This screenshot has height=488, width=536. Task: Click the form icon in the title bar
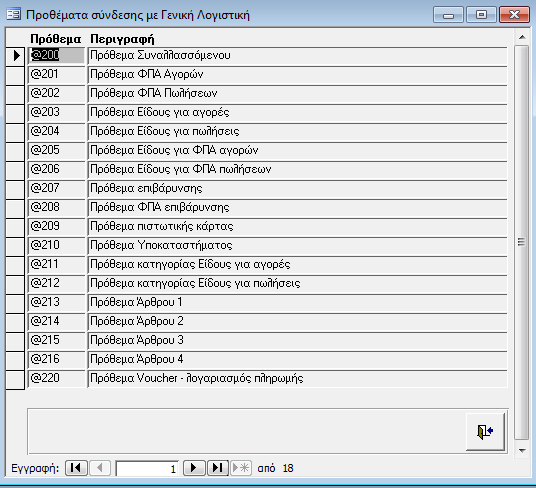14,14
